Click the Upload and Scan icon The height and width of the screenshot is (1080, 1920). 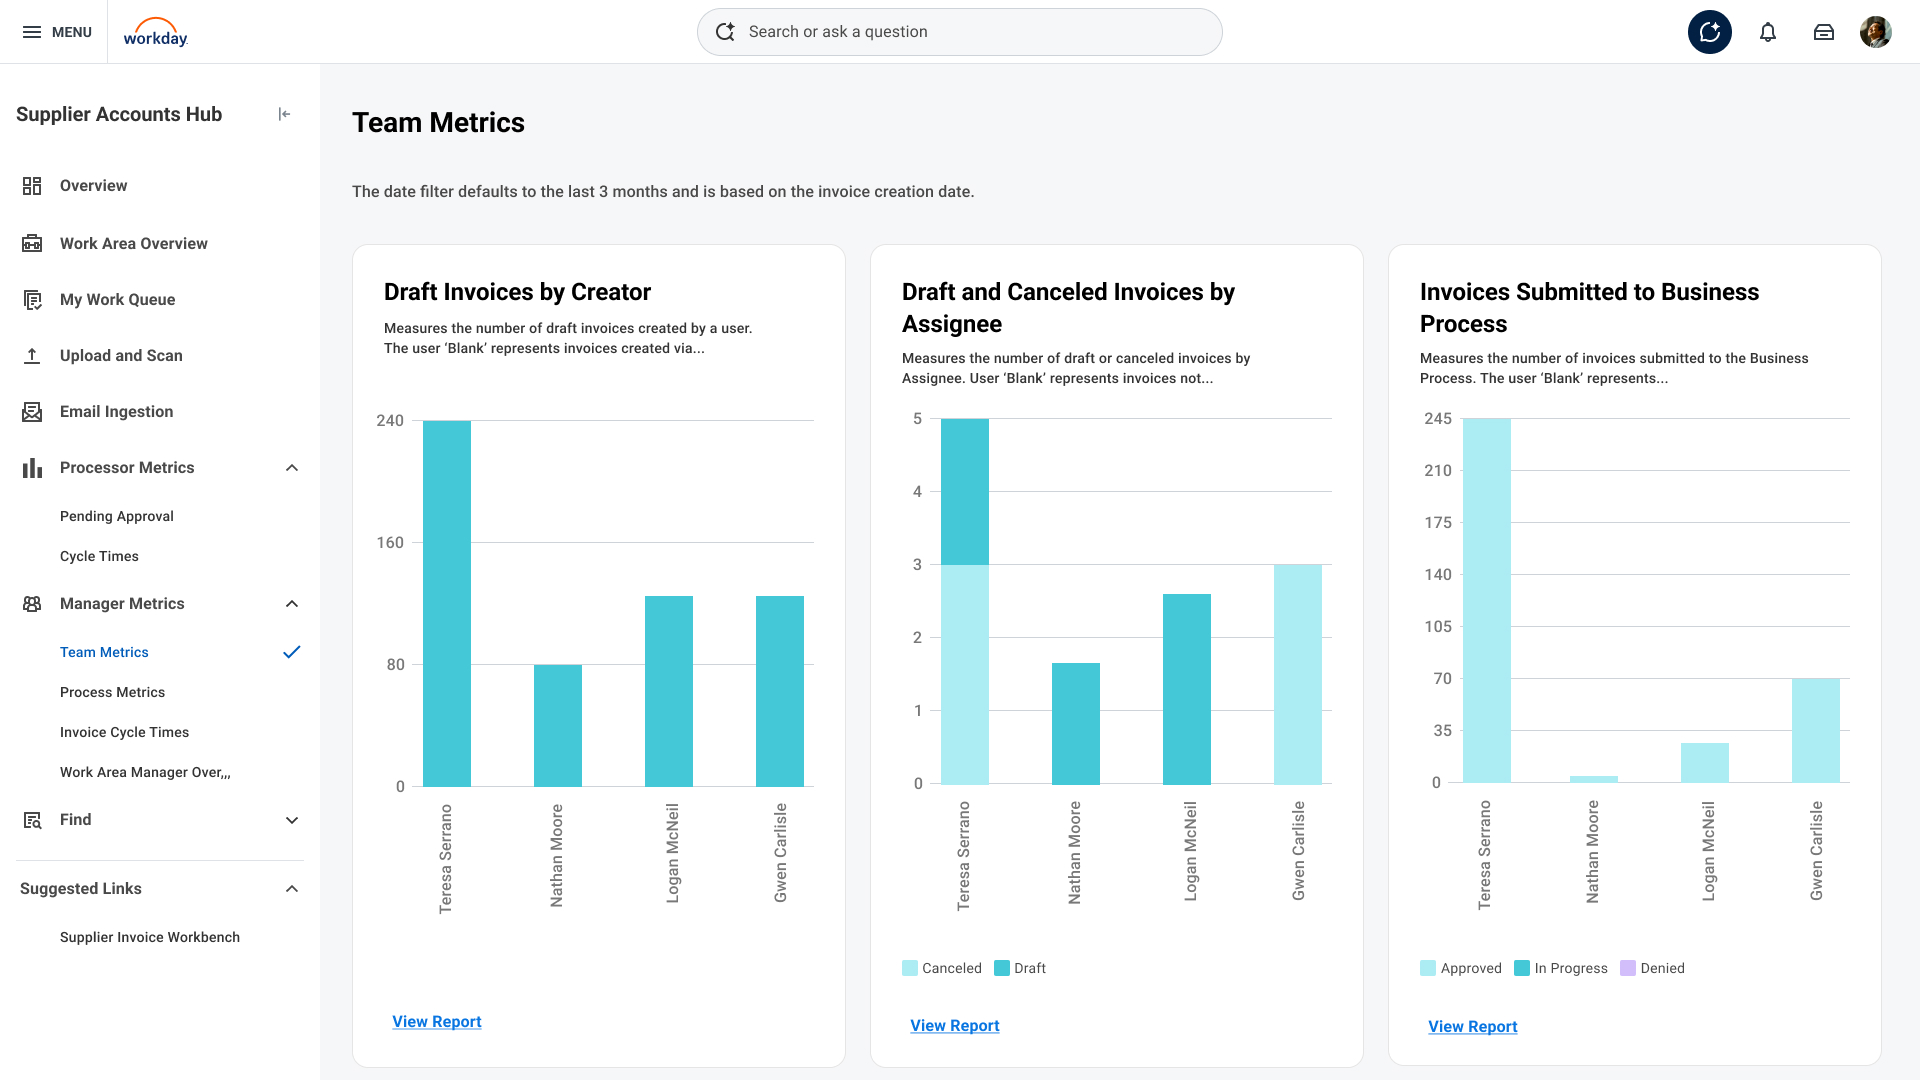pyautogui.click(x=32, y=356)
